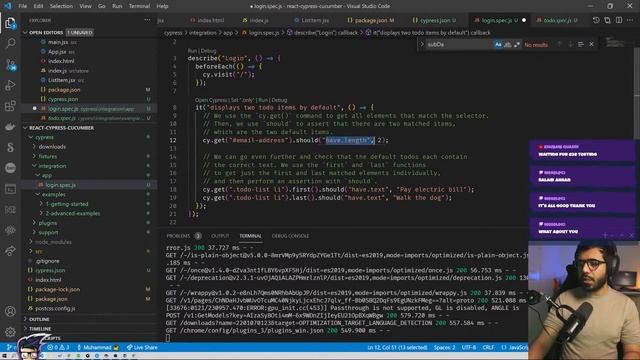This screenshot has height=360, width=640.
Task: Click the Windows Start button
Action: [x=5, y=356]
